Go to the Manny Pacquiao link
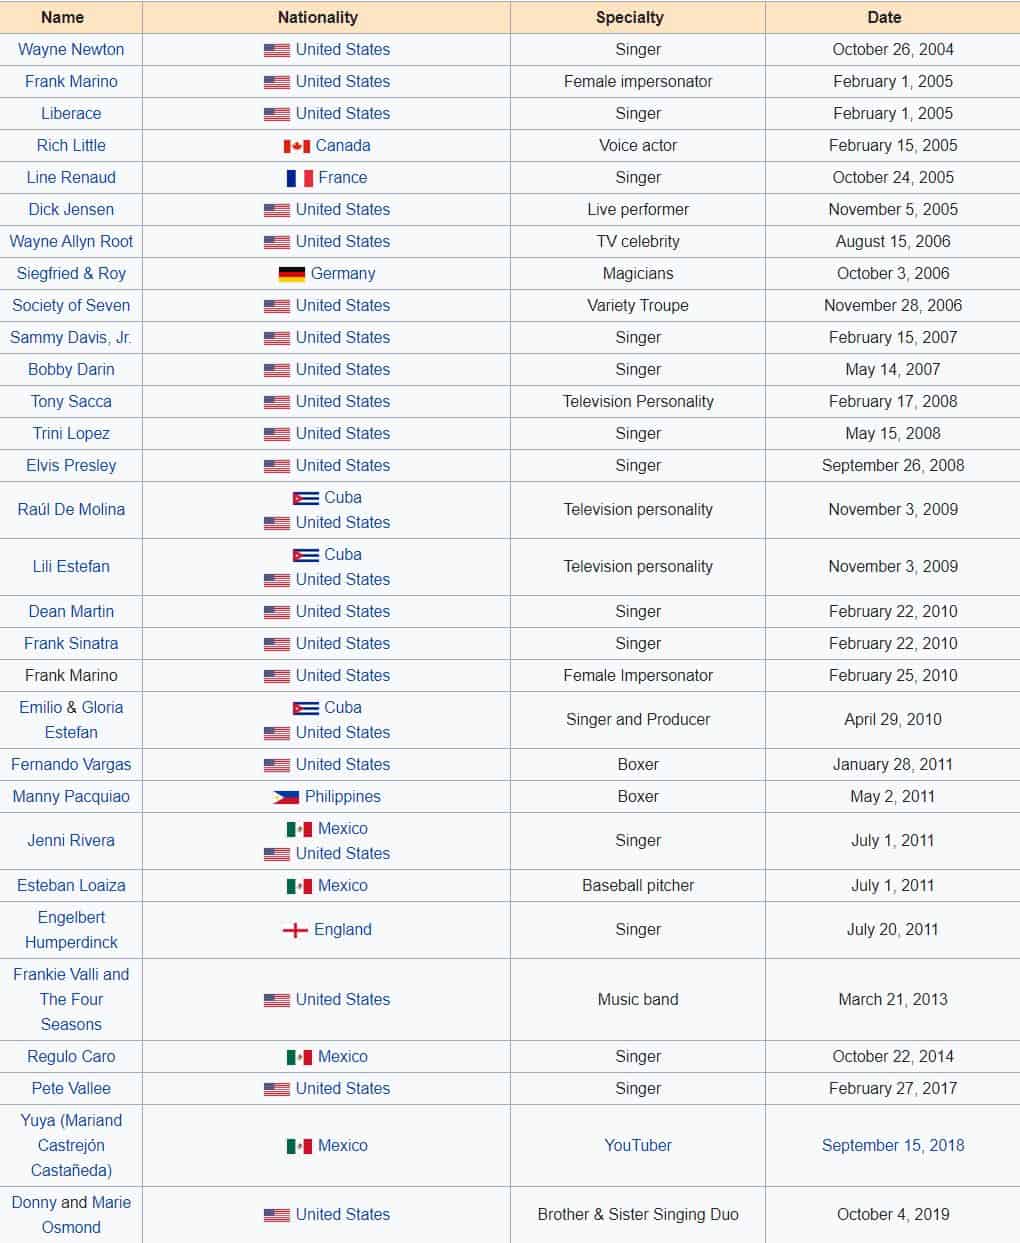The width and height of the screenshot is (1020, 1243). (x=71, y=796)
